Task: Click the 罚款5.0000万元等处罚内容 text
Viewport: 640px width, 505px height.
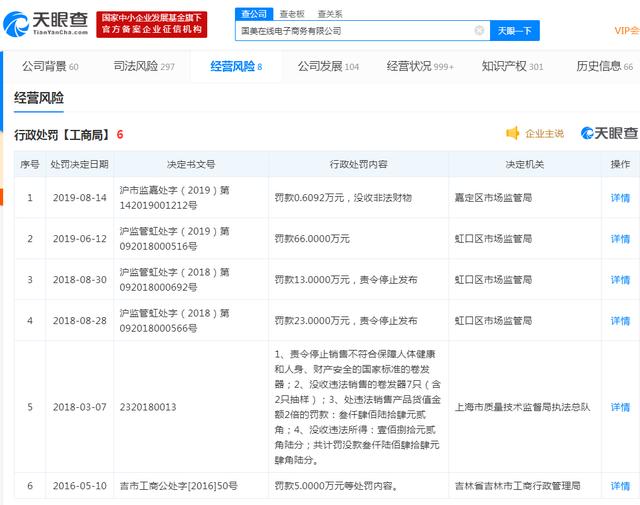Action: coord(336,486)
